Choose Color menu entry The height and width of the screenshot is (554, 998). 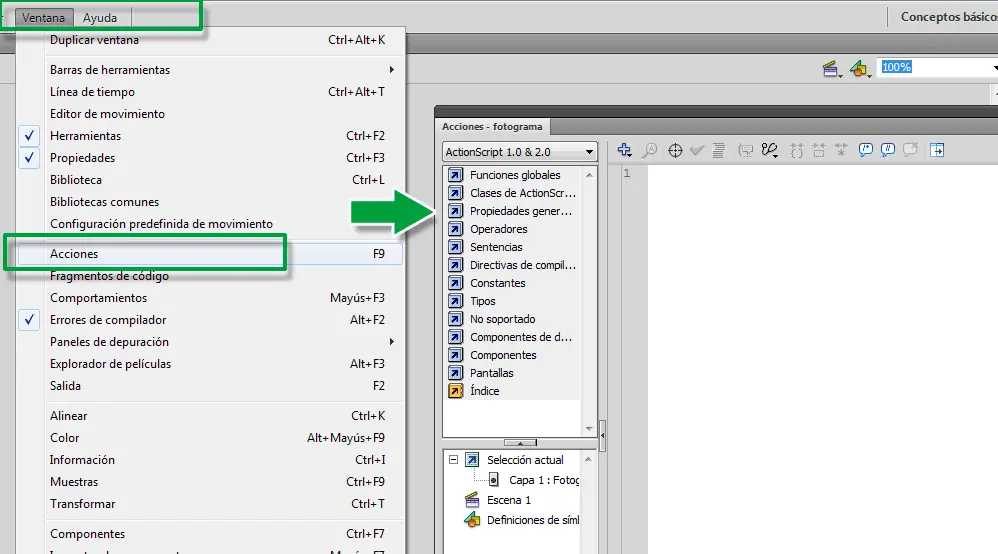[x=211, y=437]
